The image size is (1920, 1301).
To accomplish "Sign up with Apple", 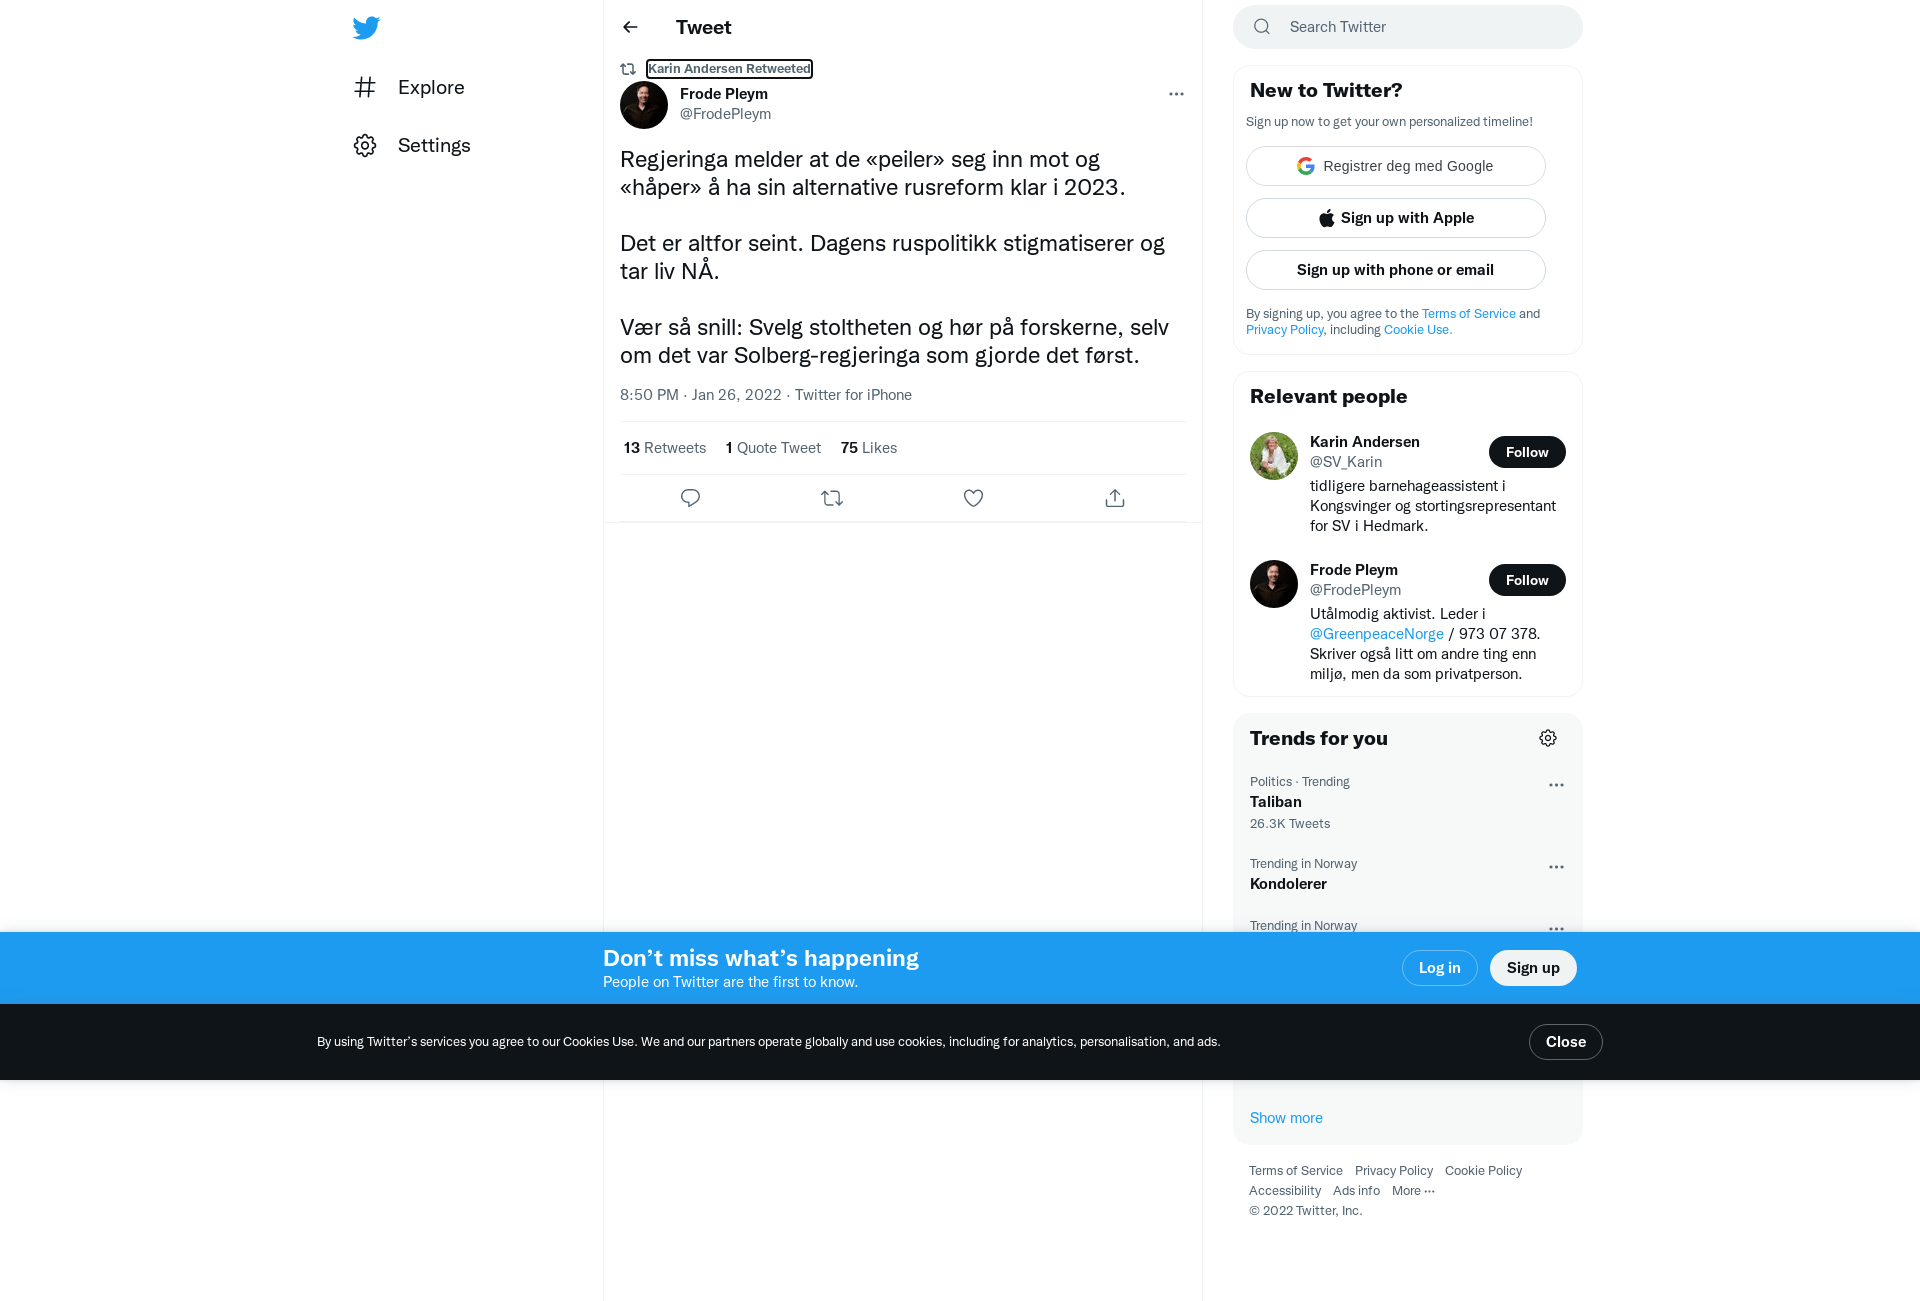I will (1396, 218).
